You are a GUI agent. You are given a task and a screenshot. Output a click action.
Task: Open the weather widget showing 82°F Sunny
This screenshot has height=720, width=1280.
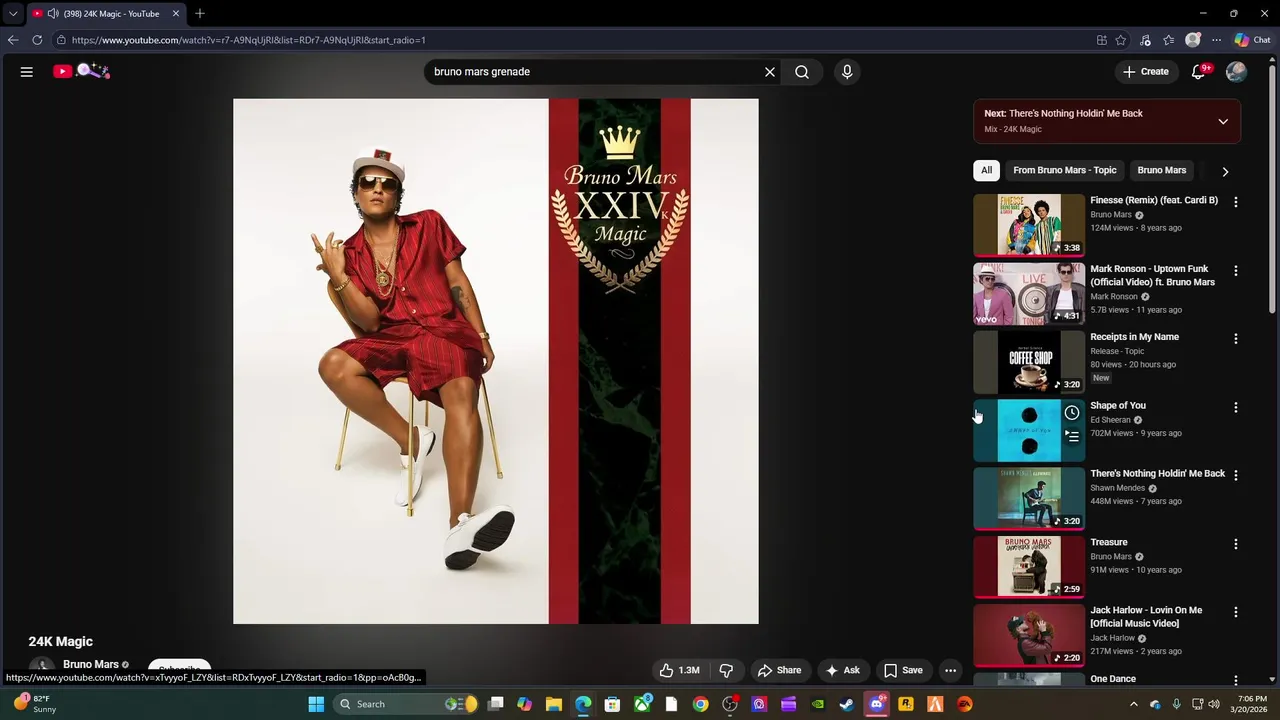click(34, 704)
